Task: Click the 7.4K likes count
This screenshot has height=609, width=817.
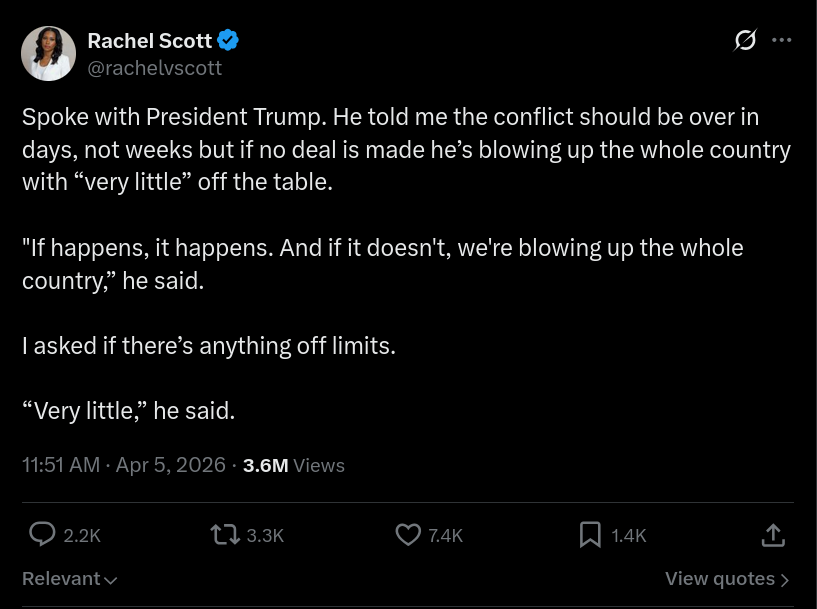Action: (x=445, y=536)
